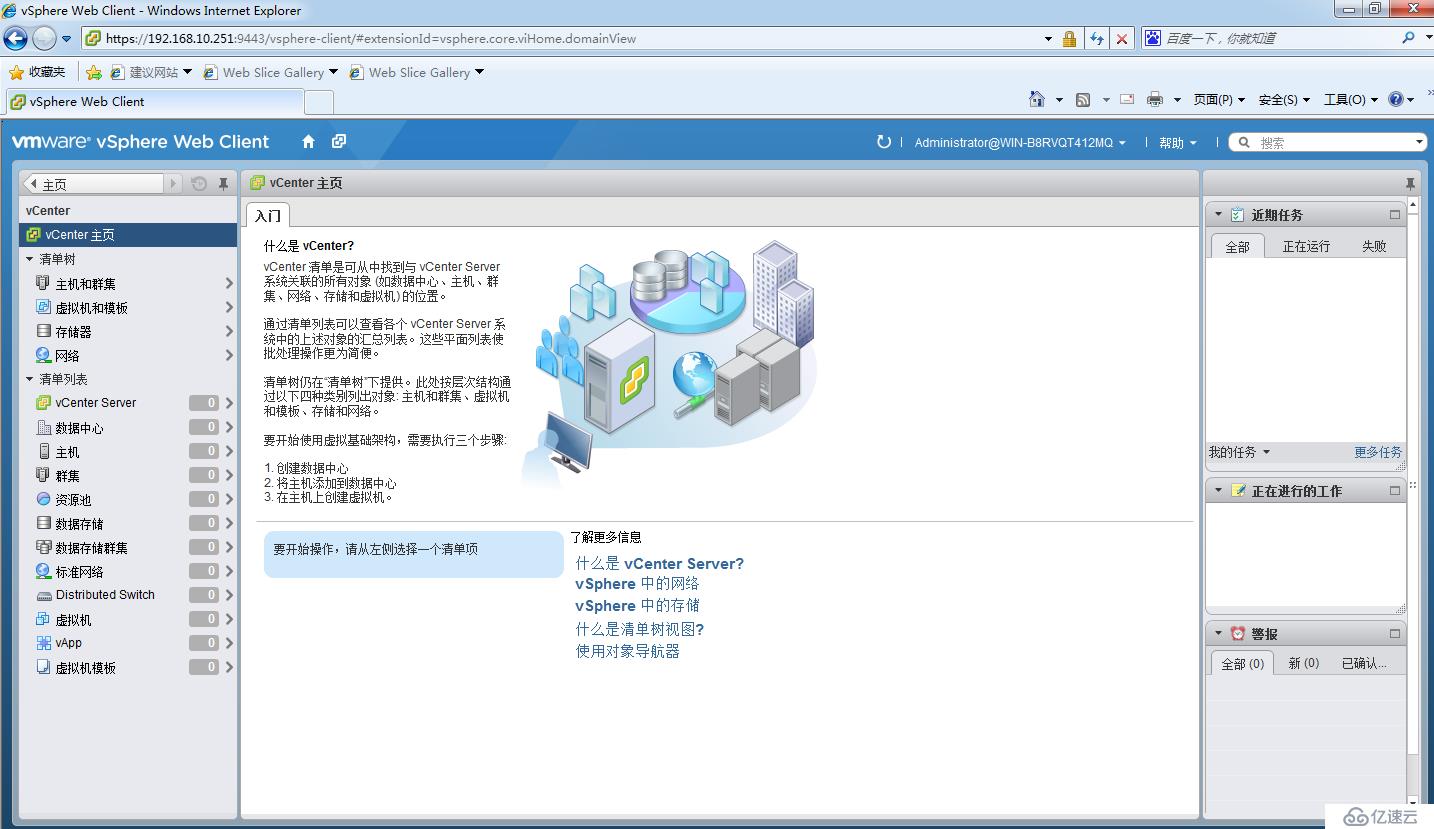The image size is (1434, 829).
Task: Switch to the 已确认 alarms tab
Action: coord(1364,663)
